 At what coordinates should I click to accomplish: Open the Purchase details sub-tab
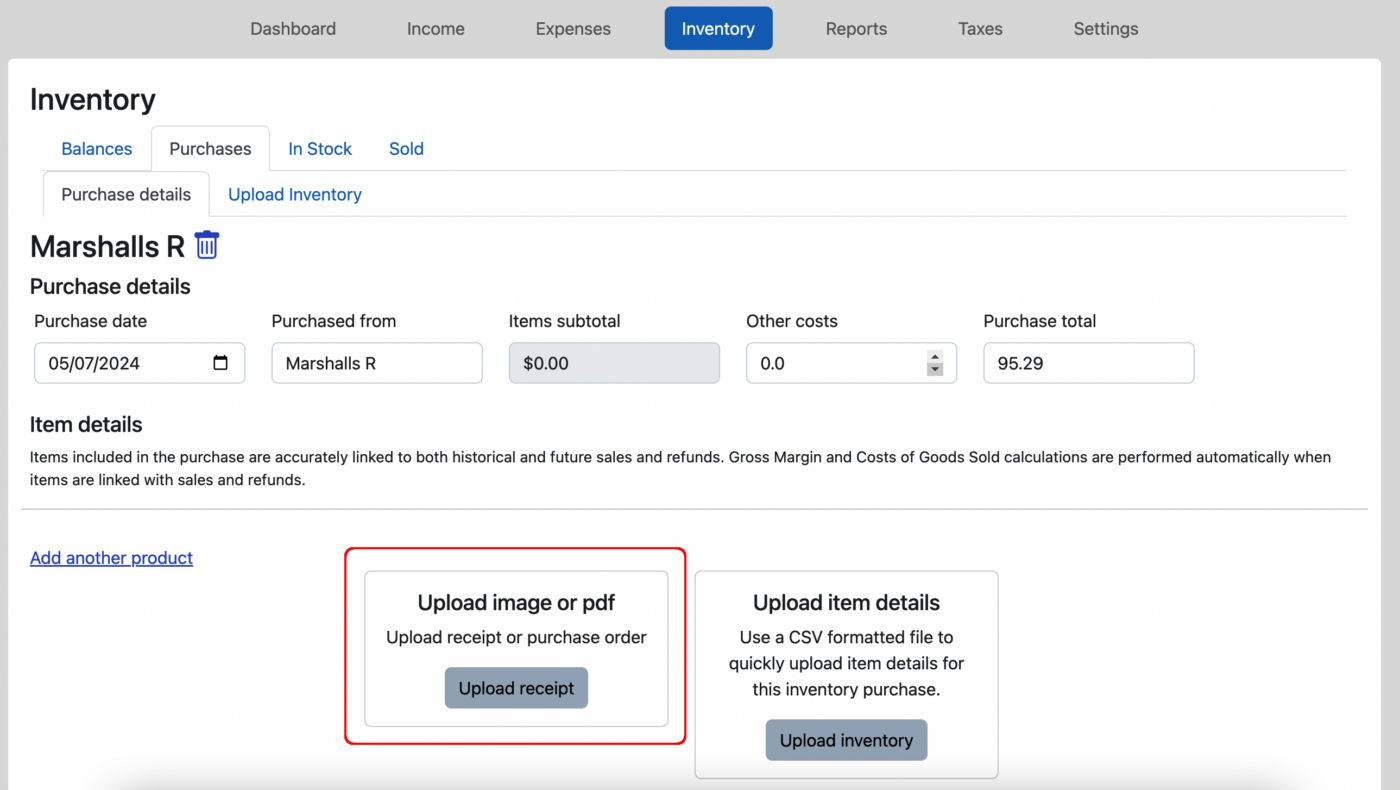125,194
